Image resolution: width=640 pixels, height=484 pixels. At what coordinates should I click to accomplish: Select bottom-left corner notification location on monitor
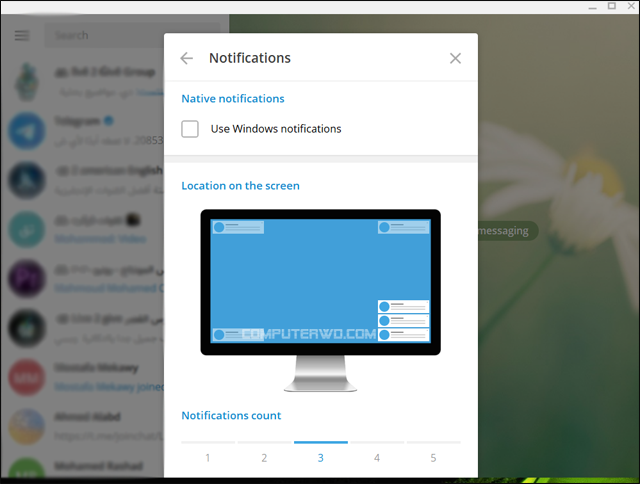click(x=238, y=335)
